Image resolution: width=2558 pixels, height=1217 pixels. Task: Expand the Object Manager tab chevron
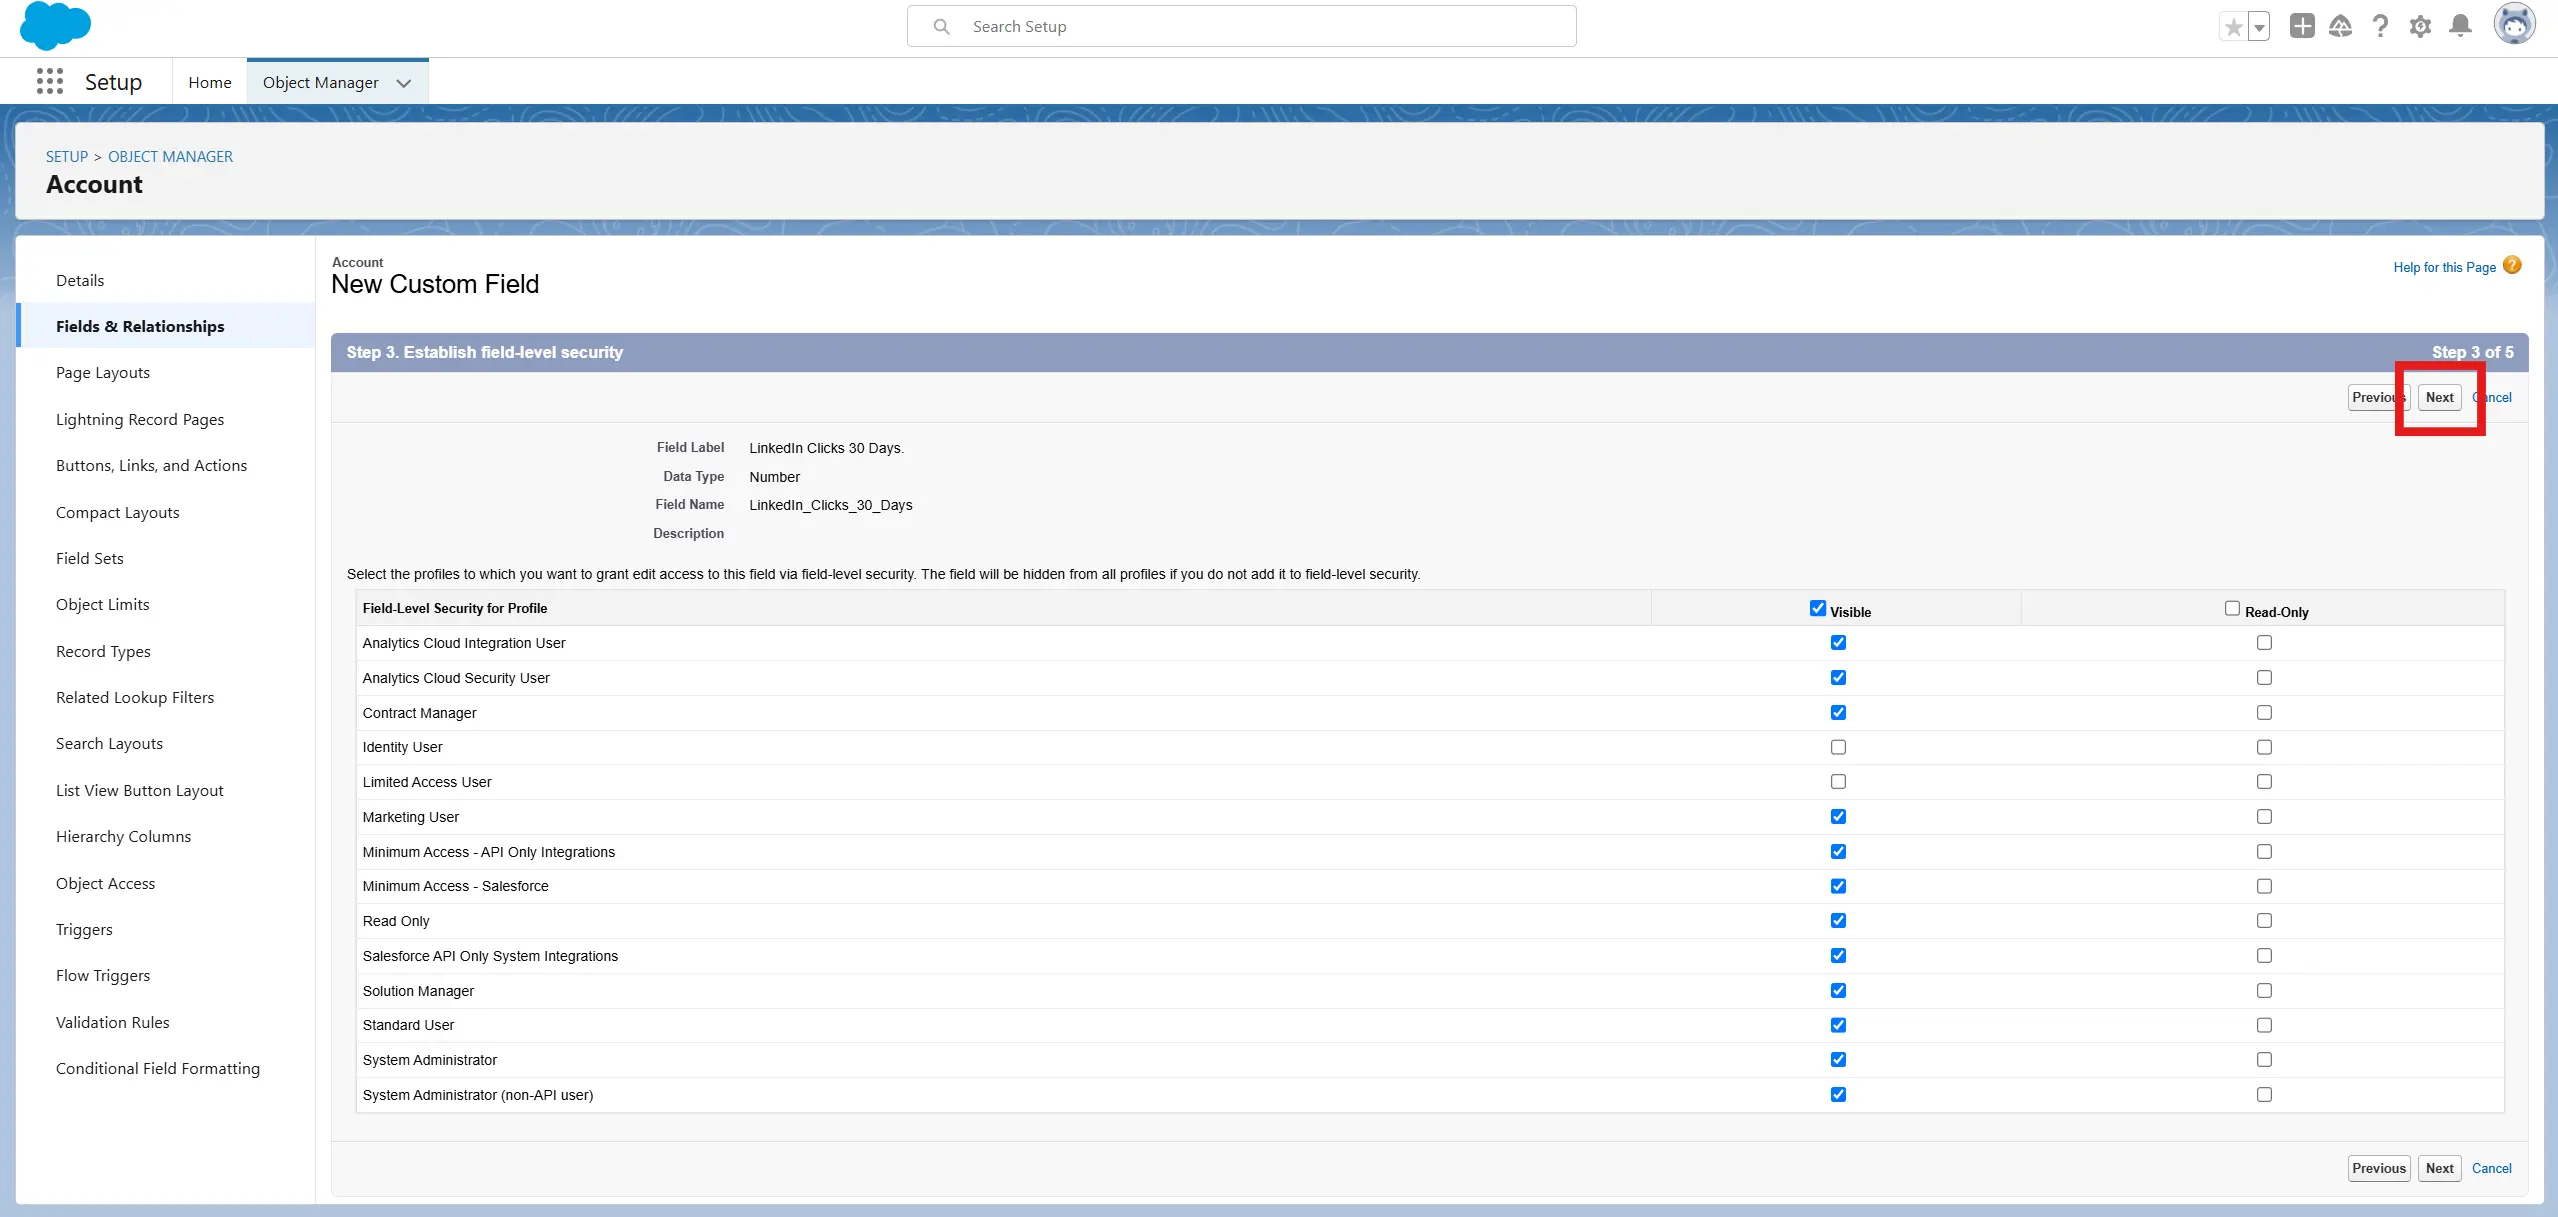point(404,83)
